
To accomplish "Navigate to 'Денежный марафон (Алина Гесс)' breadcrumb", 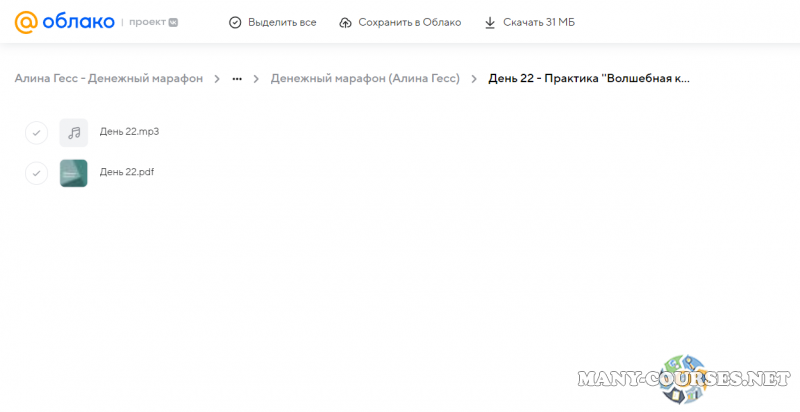I will point(365,78).
